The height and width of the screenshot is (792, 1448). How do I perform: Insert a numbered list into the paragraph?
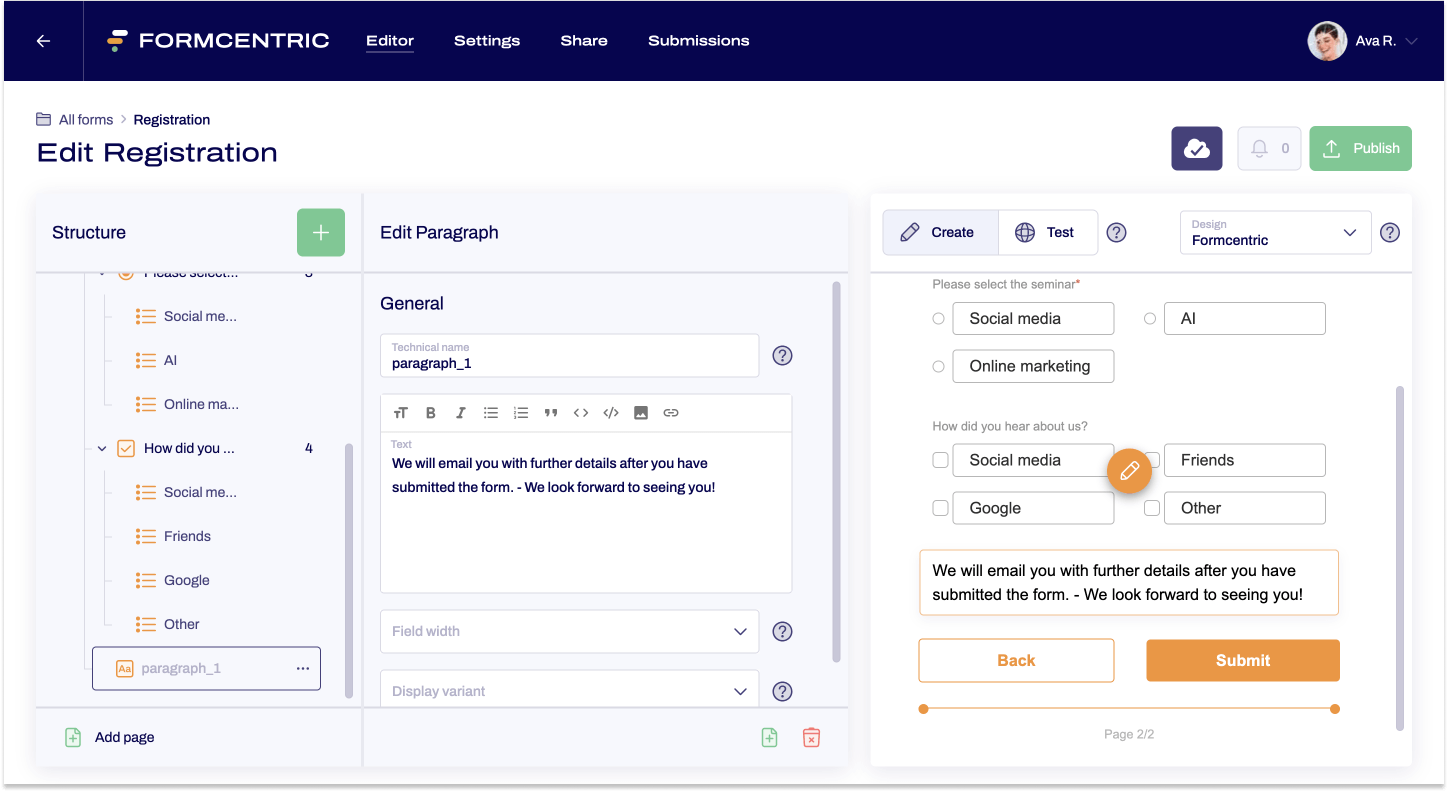(521, 412)
